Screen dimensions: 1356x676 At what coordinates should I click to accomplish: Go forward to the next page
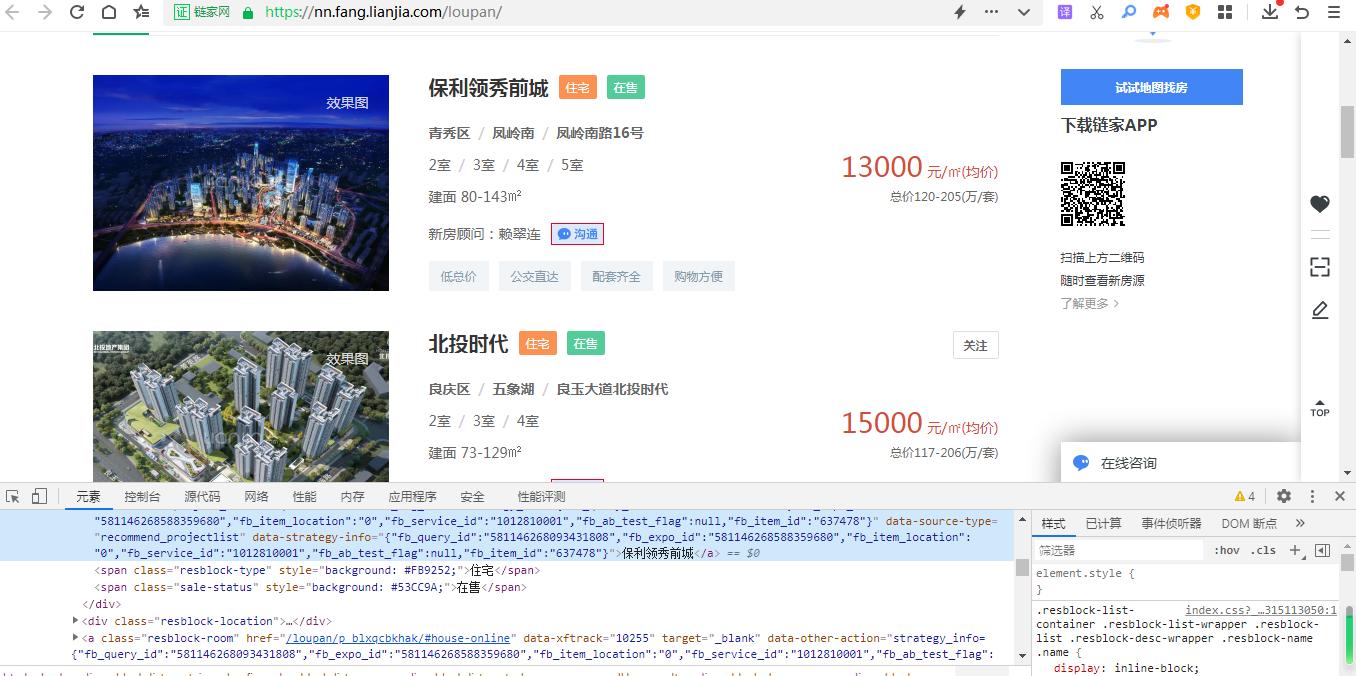click(44, 12)
